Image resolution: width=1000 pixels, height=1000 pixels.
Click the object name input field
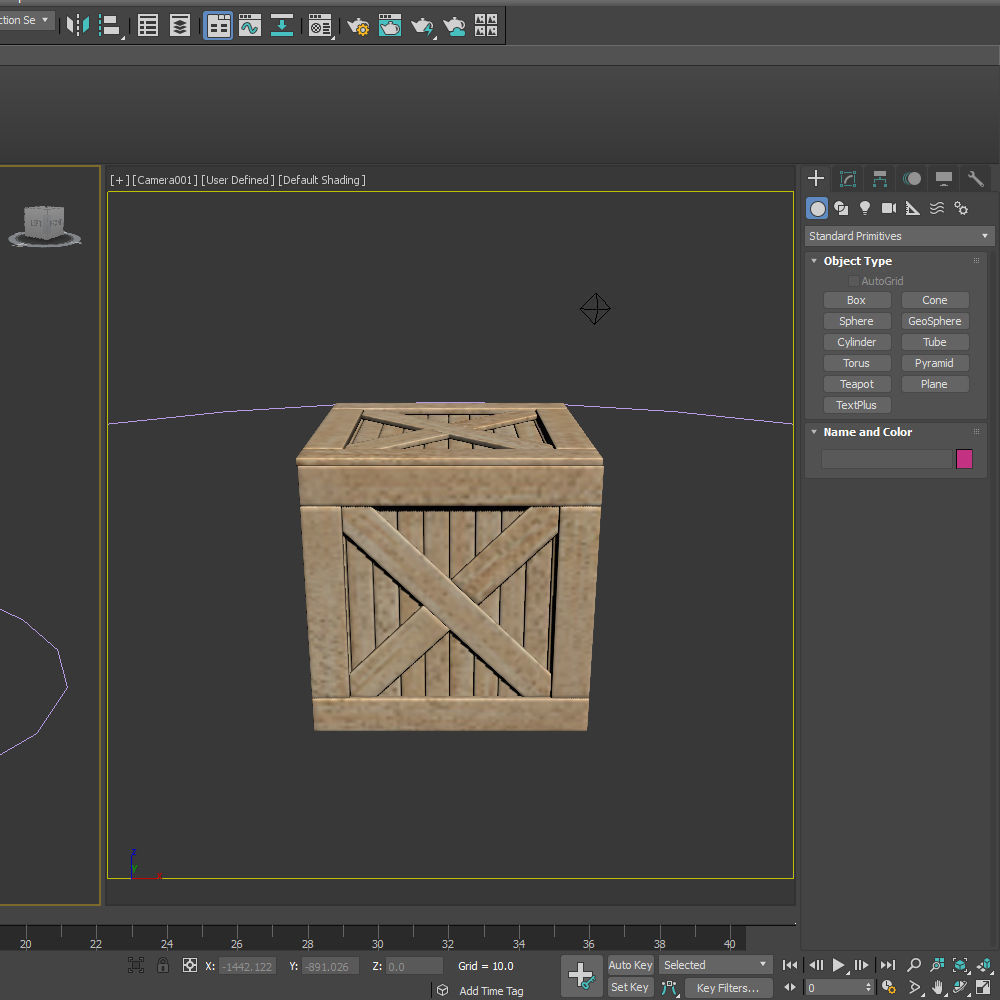pyautogui.click(x=886, y=459)
